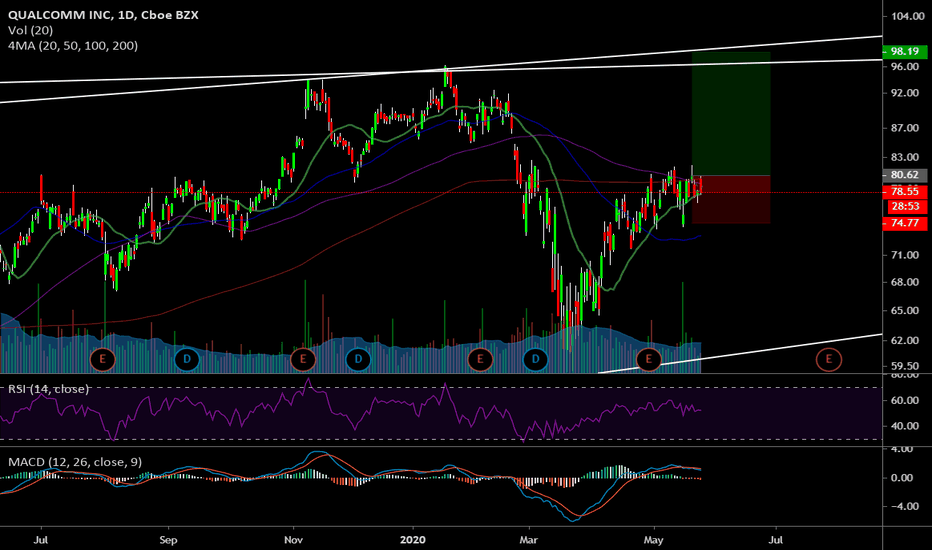Click the 83.00 price axis label

pos(905,158)
